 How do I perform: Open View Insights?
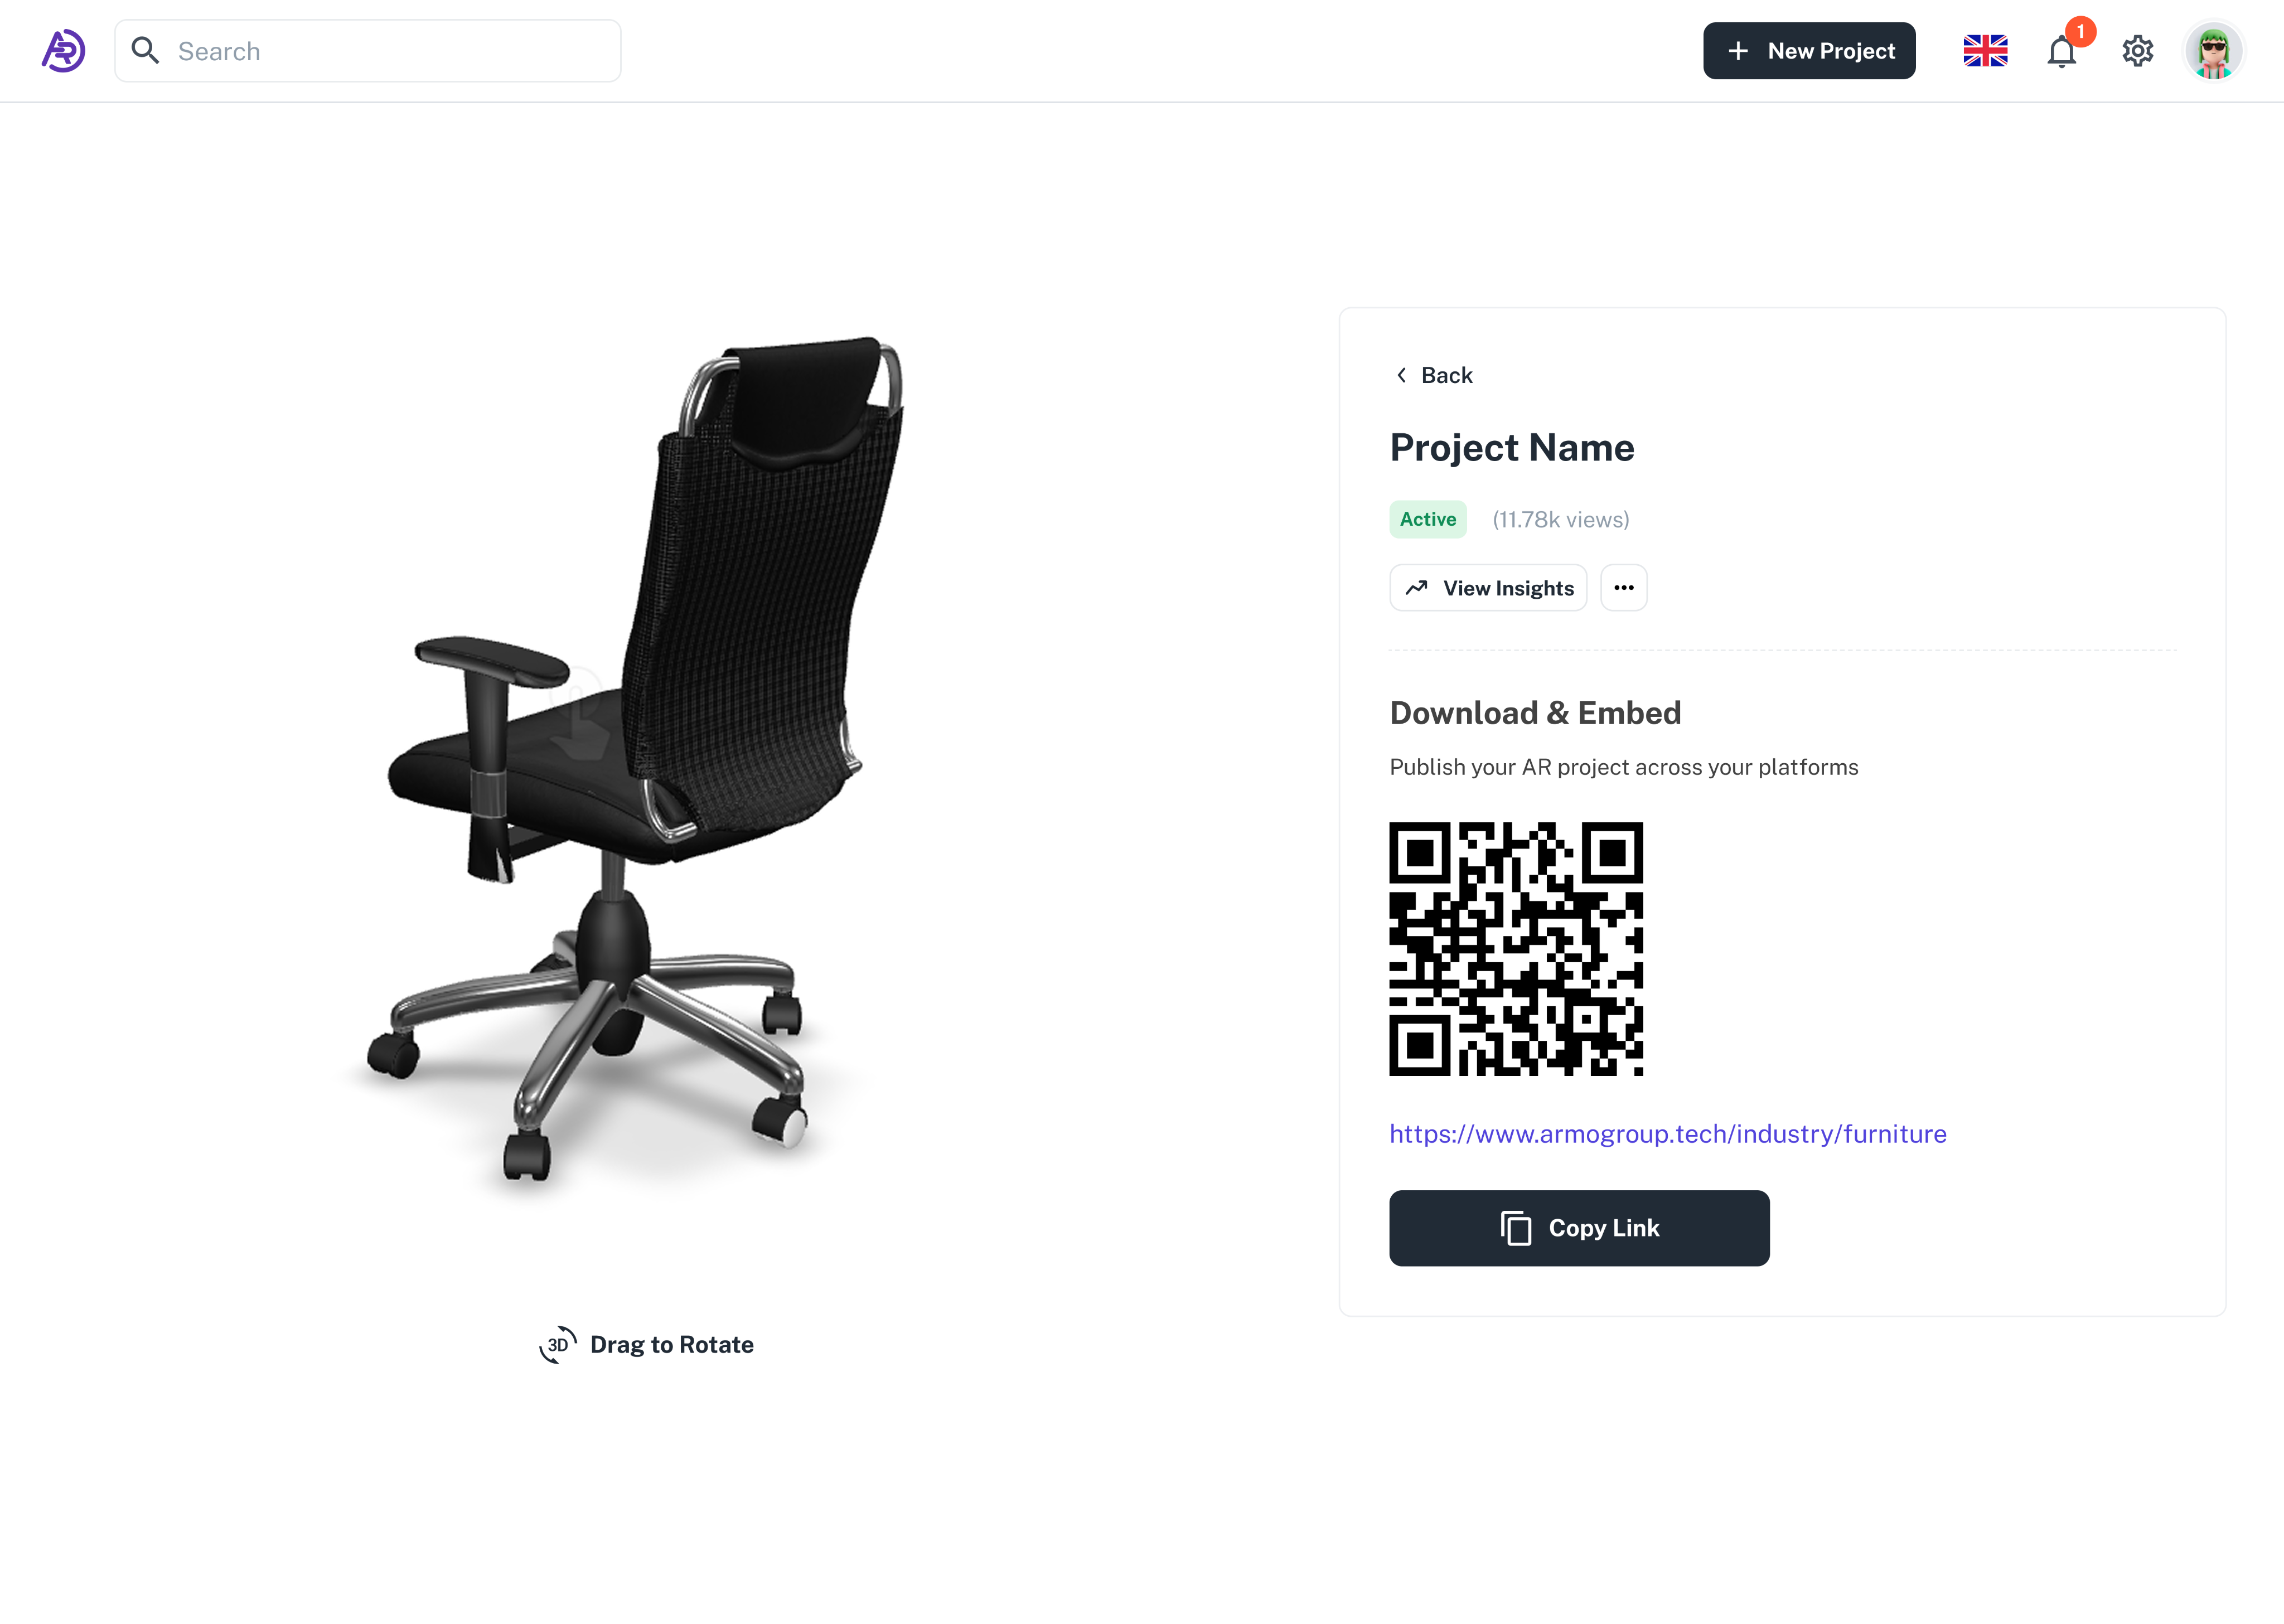point(1488,588)
